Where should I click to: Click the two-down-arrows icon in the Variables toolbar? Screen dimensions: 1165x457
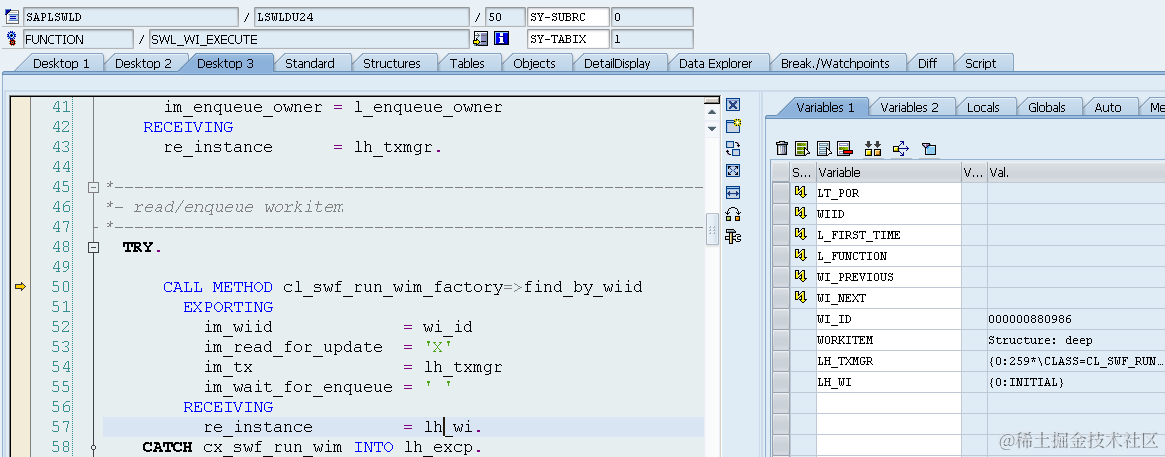pos(873,149)
